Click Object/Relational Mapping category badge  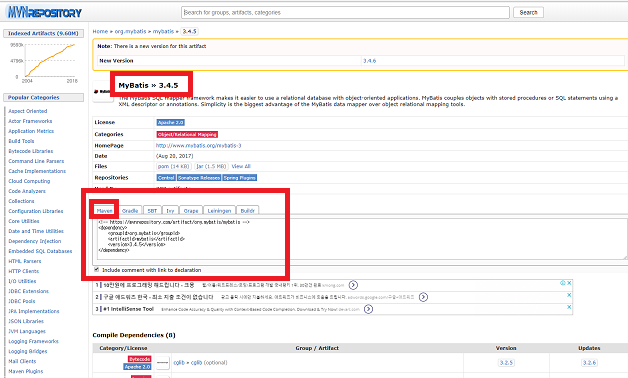[x=187, y=135]
